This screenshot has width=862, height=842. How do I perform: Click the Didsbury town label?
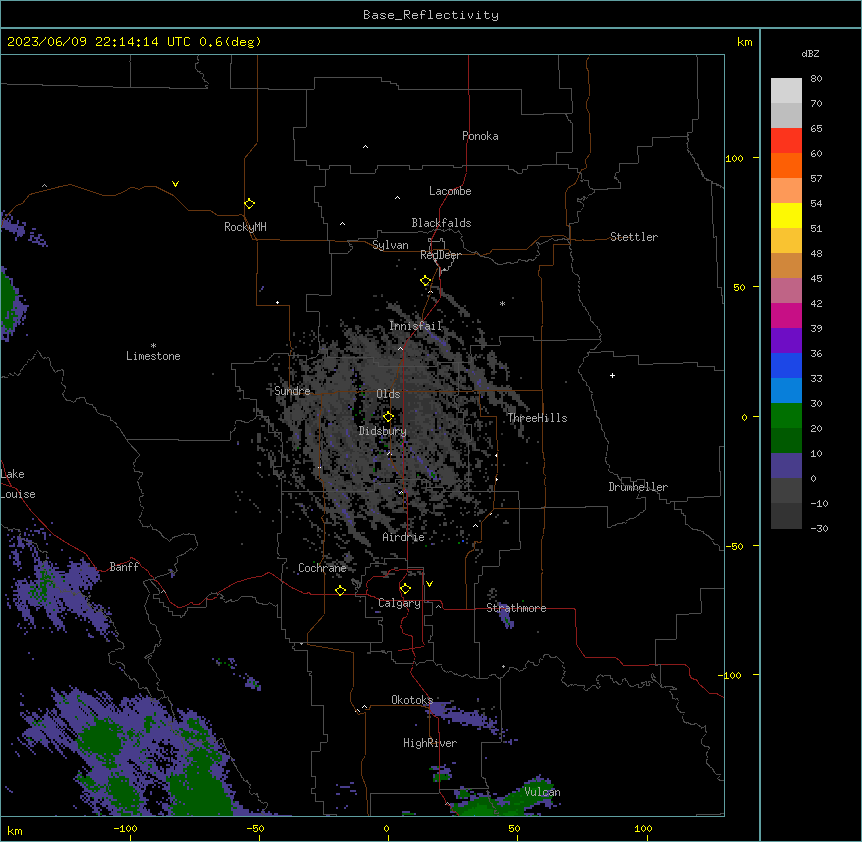(x=383, y=431)
